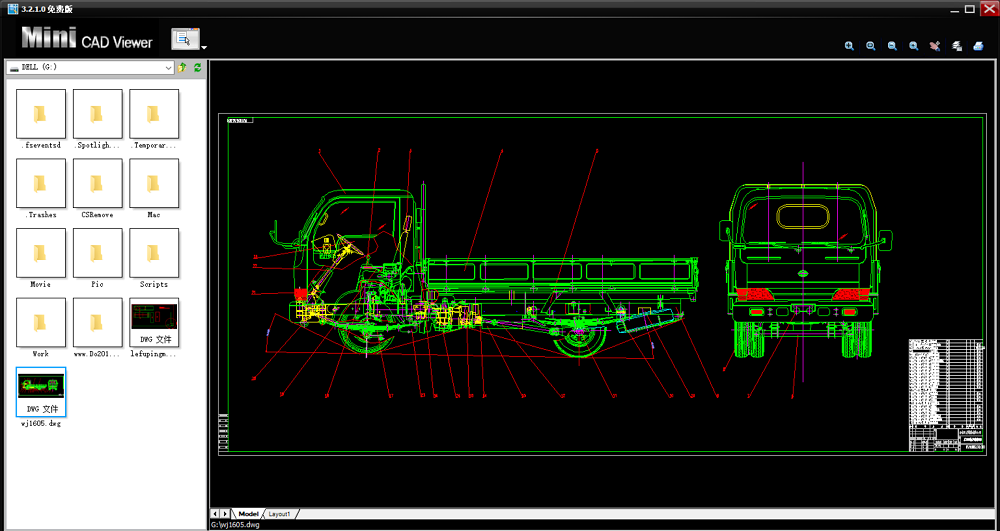Open the layers manager icon

957,46
